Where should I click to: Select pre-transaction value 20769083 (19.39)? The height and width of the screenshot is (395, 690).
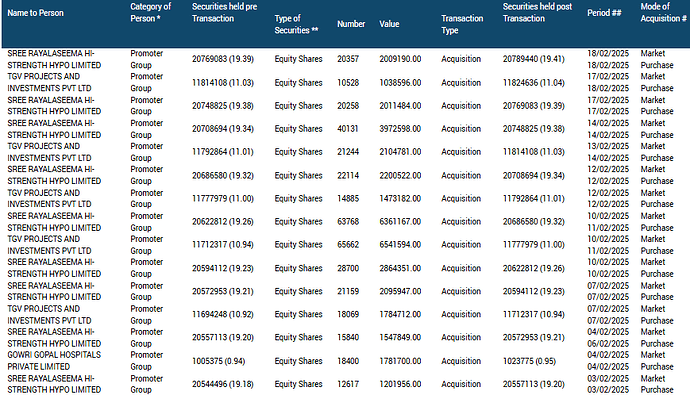[x=223, y=59]
